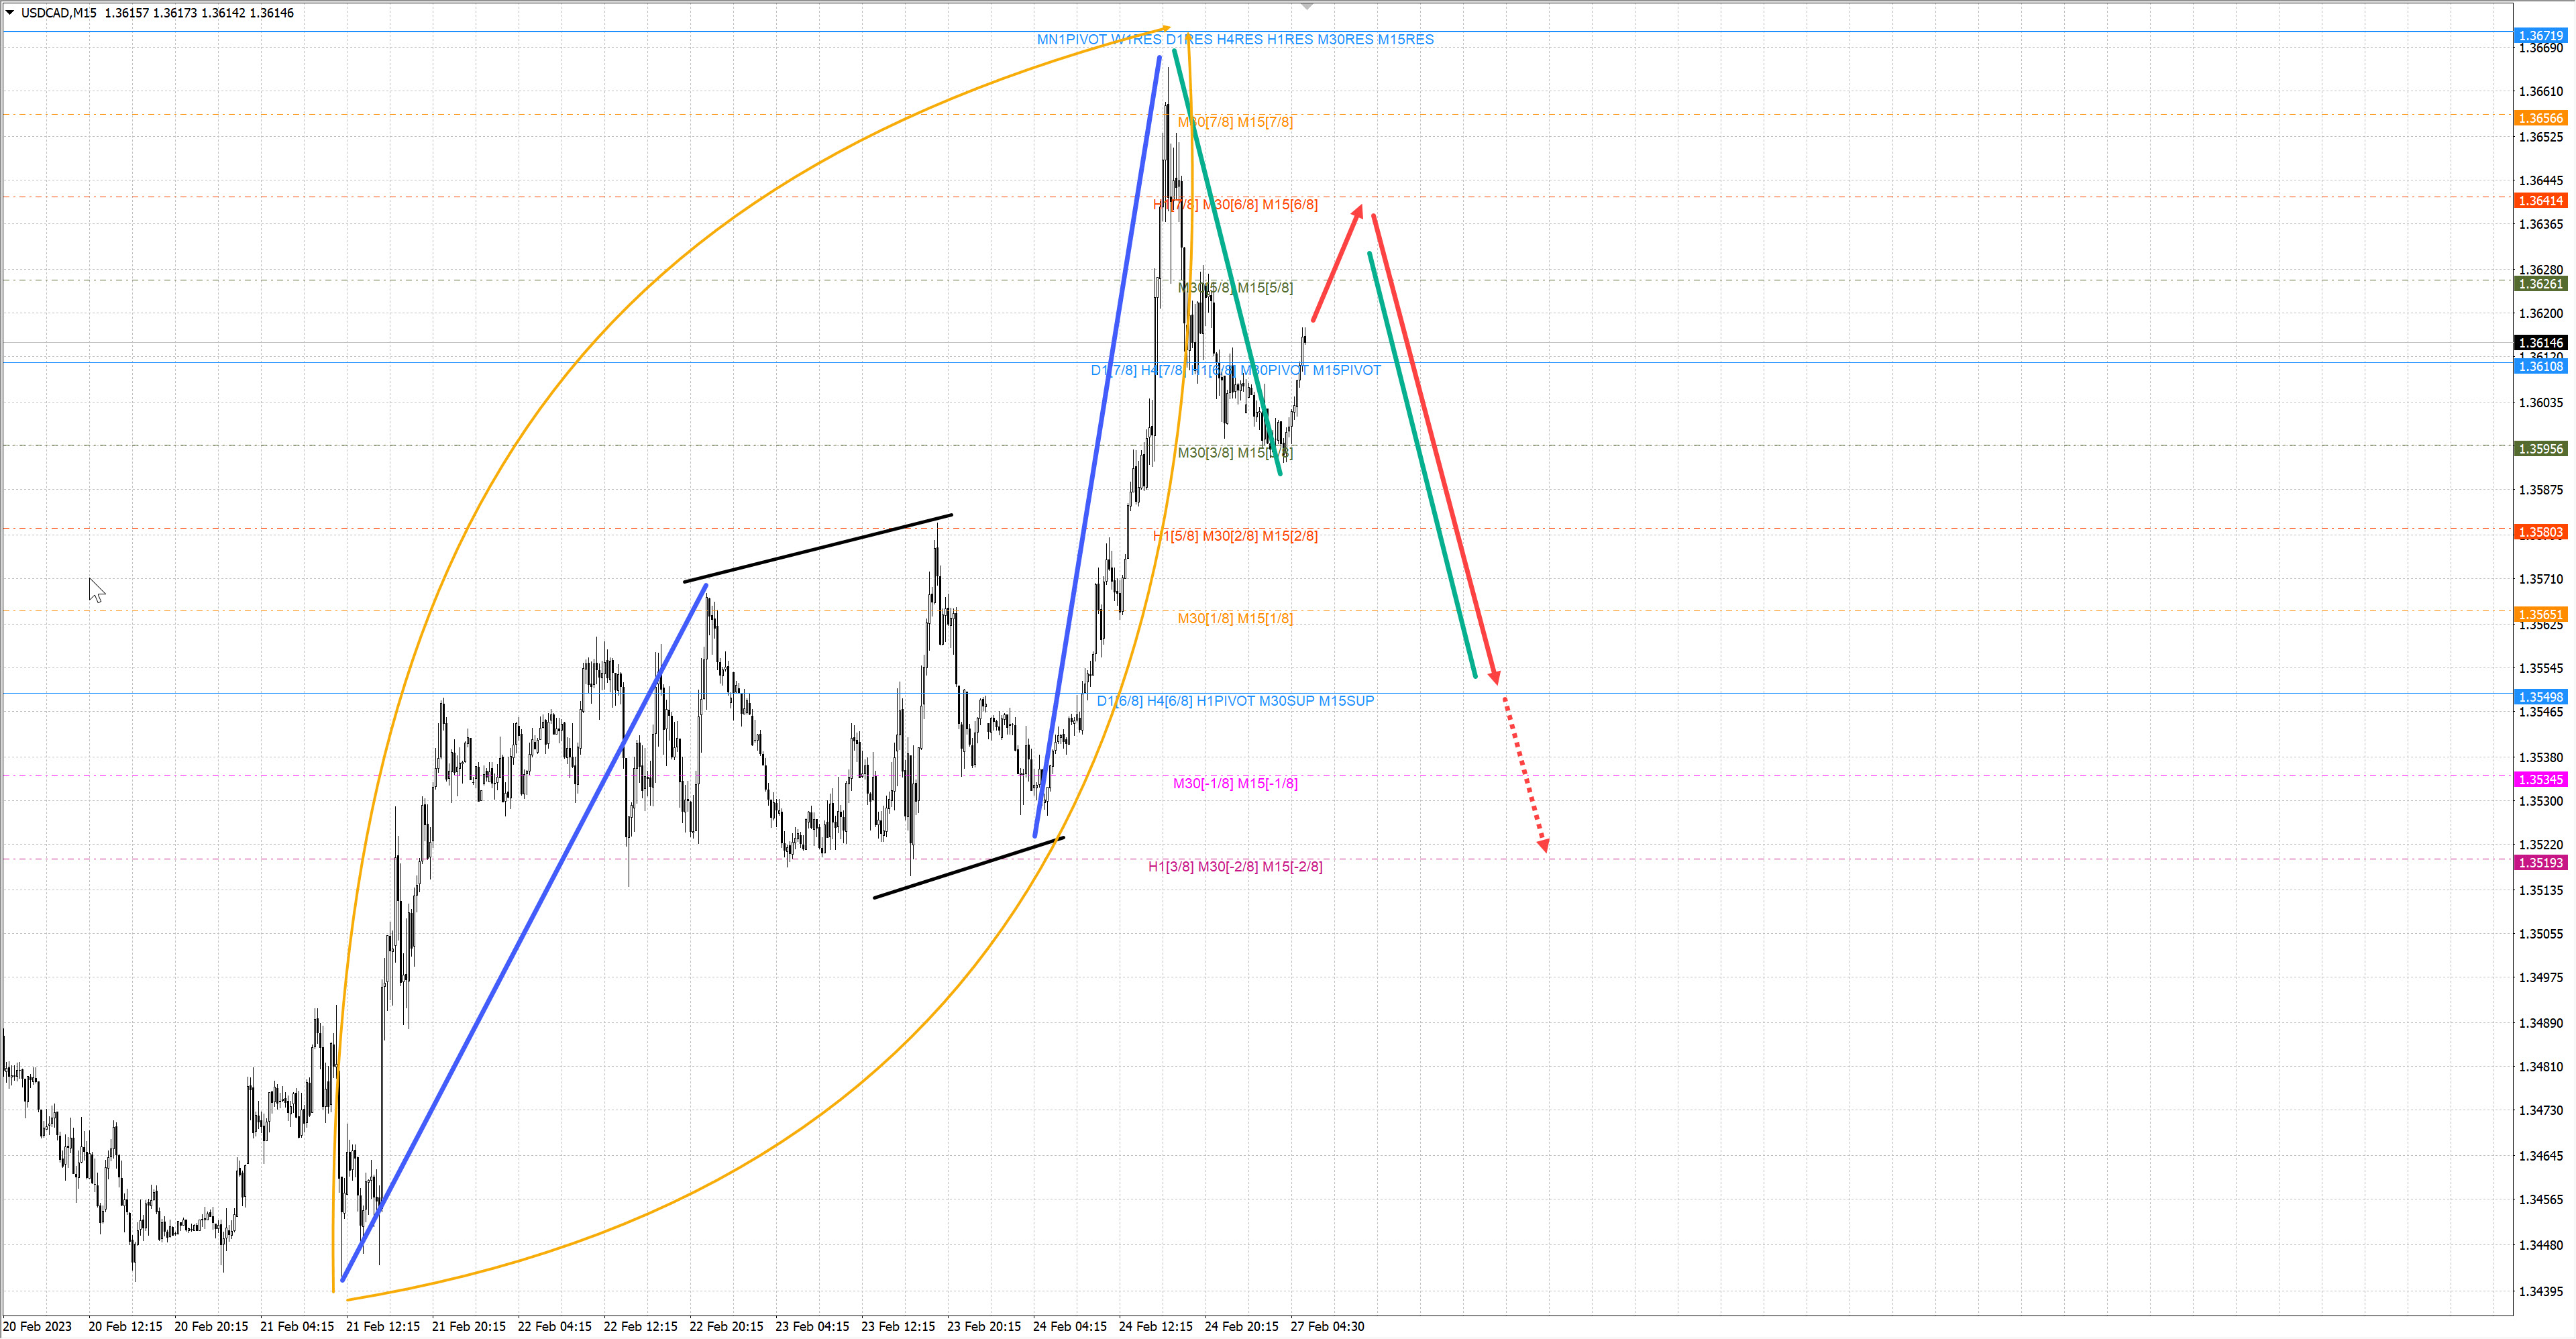Click the triangle dropdown beside USDCAD,M15
Viewport: 2576px width, 1339px height.
(x=10, y=13)
